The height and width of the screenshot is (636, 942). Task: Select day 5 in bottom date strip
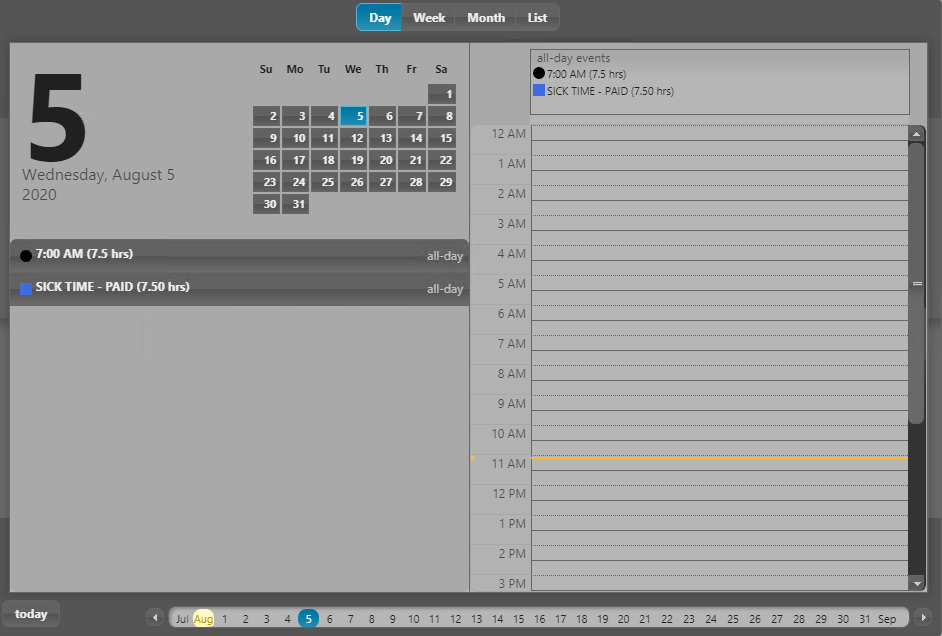tap(308, 618)
